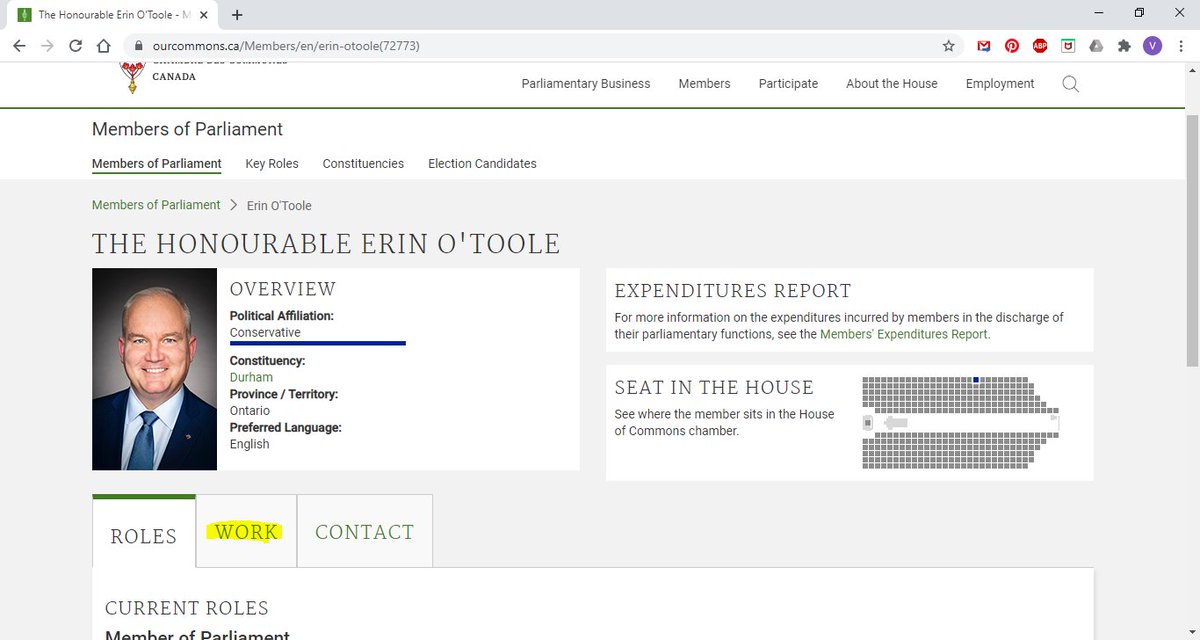Click the Members of Parliament breadcrumb link
1200x640 pixels.
tap(156, 205)
